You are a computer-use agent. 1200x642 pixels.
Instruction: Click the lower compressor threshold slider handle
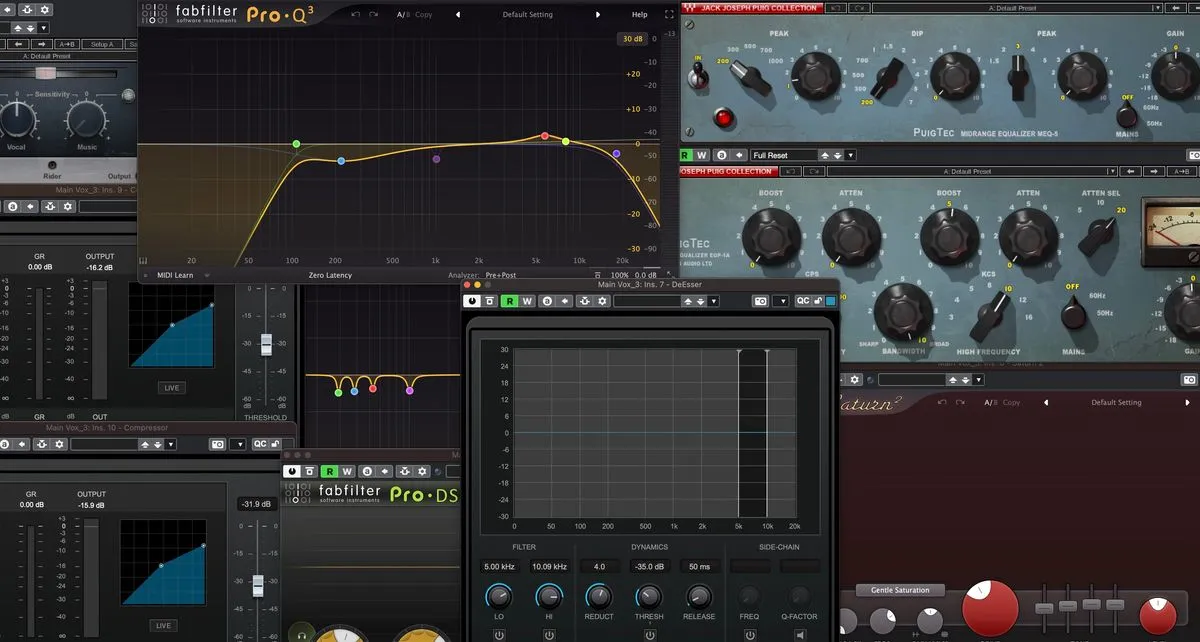point(258,584)
